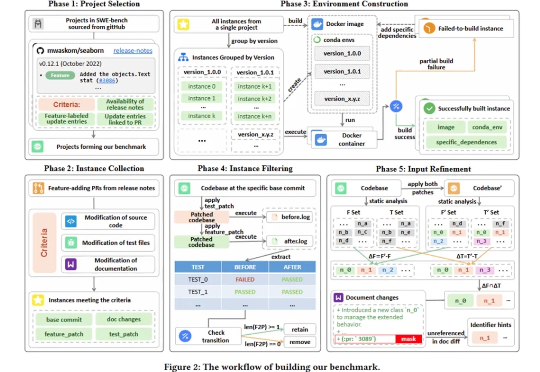Click the vertical orange 'Criteria' box in Phase 2
This screenshot has height=372, width=540.
44,243
